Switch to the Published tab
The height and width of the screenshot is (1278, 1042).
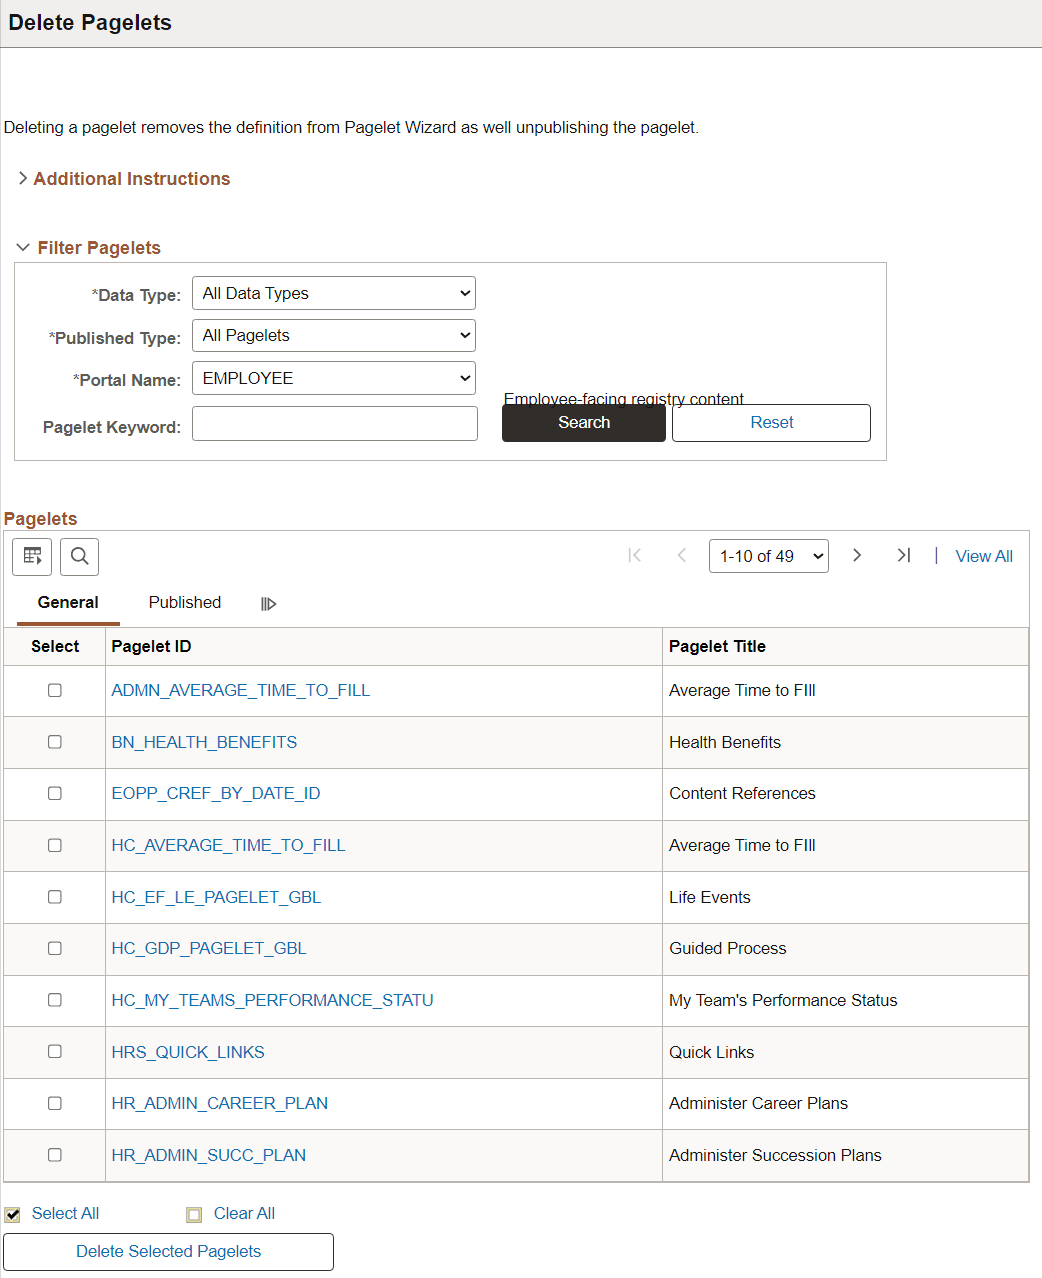pos(184,602)
